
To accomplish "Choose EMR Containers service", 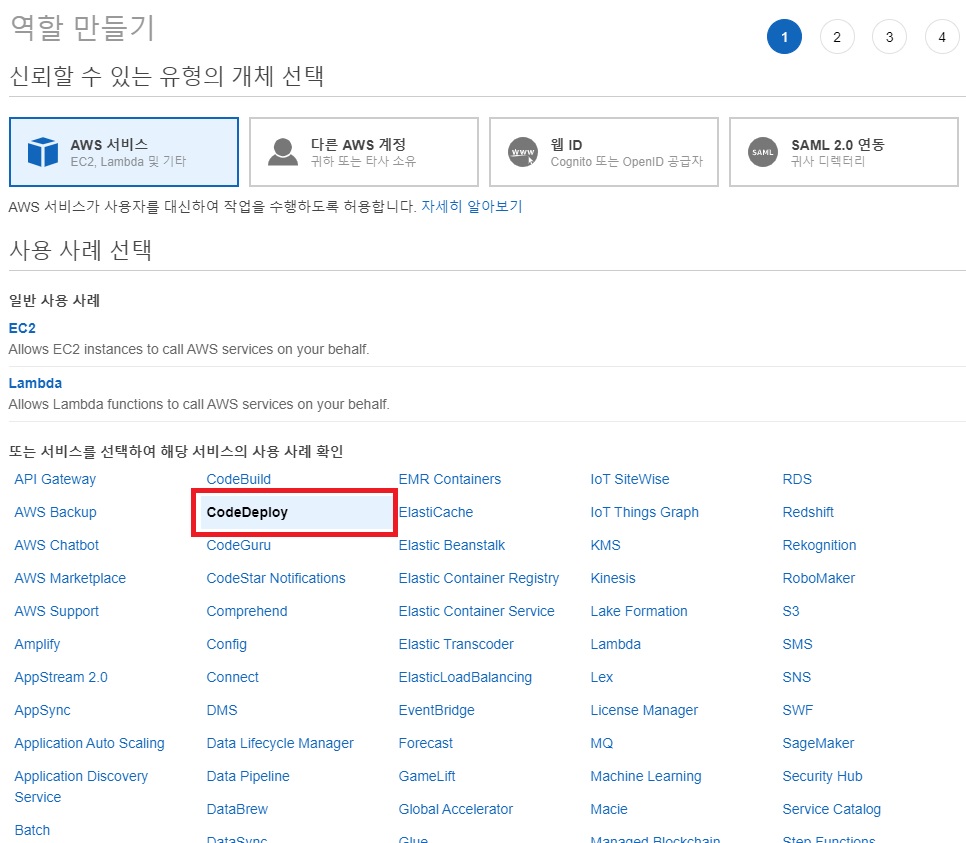I will click(x=450, y=479).
